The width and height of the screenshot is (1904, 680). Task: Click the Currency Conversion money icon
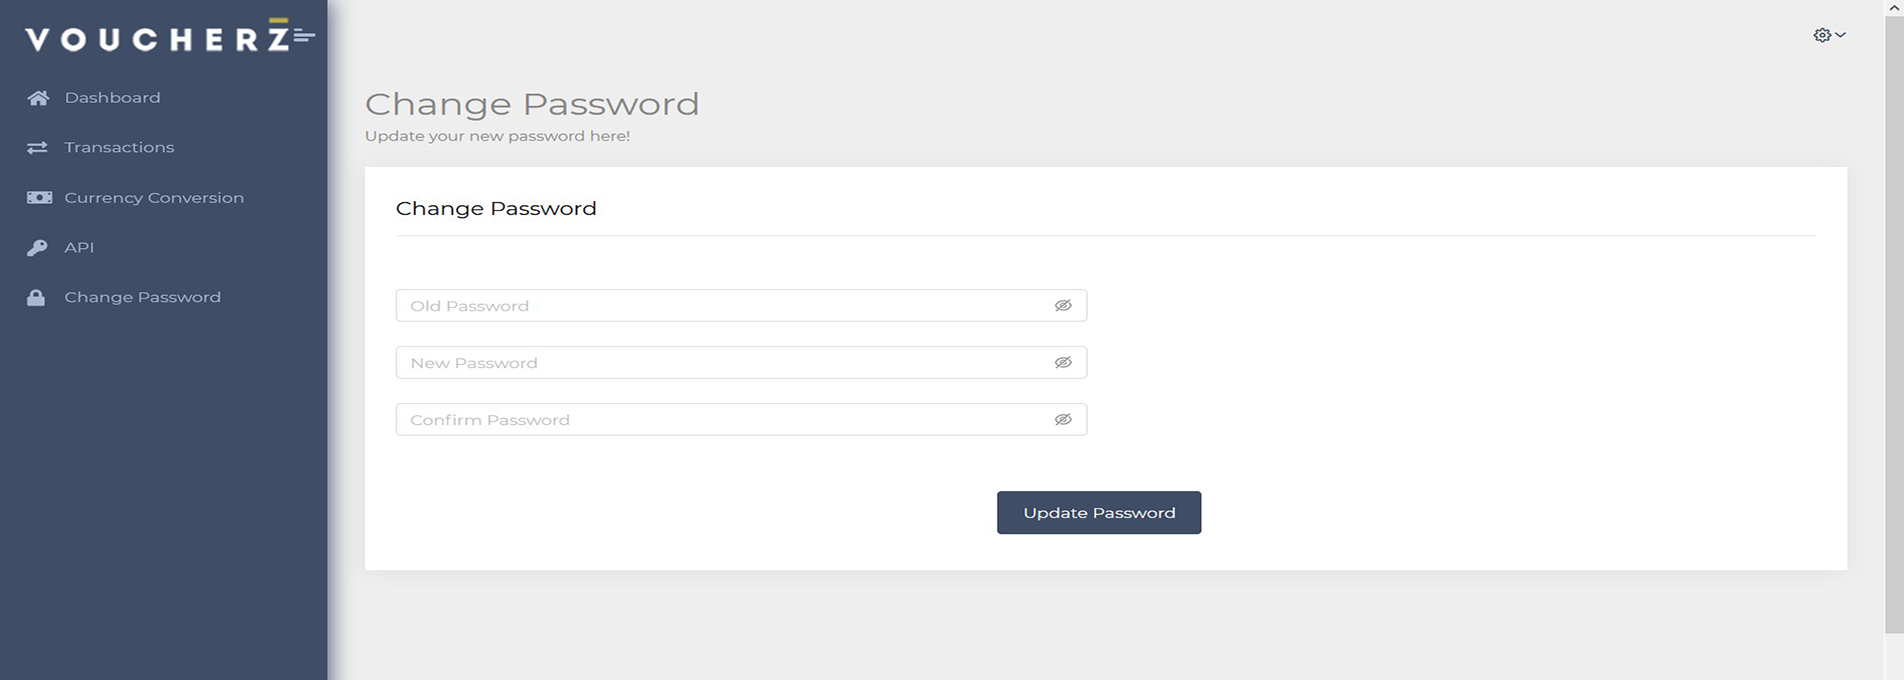[39, 198]
